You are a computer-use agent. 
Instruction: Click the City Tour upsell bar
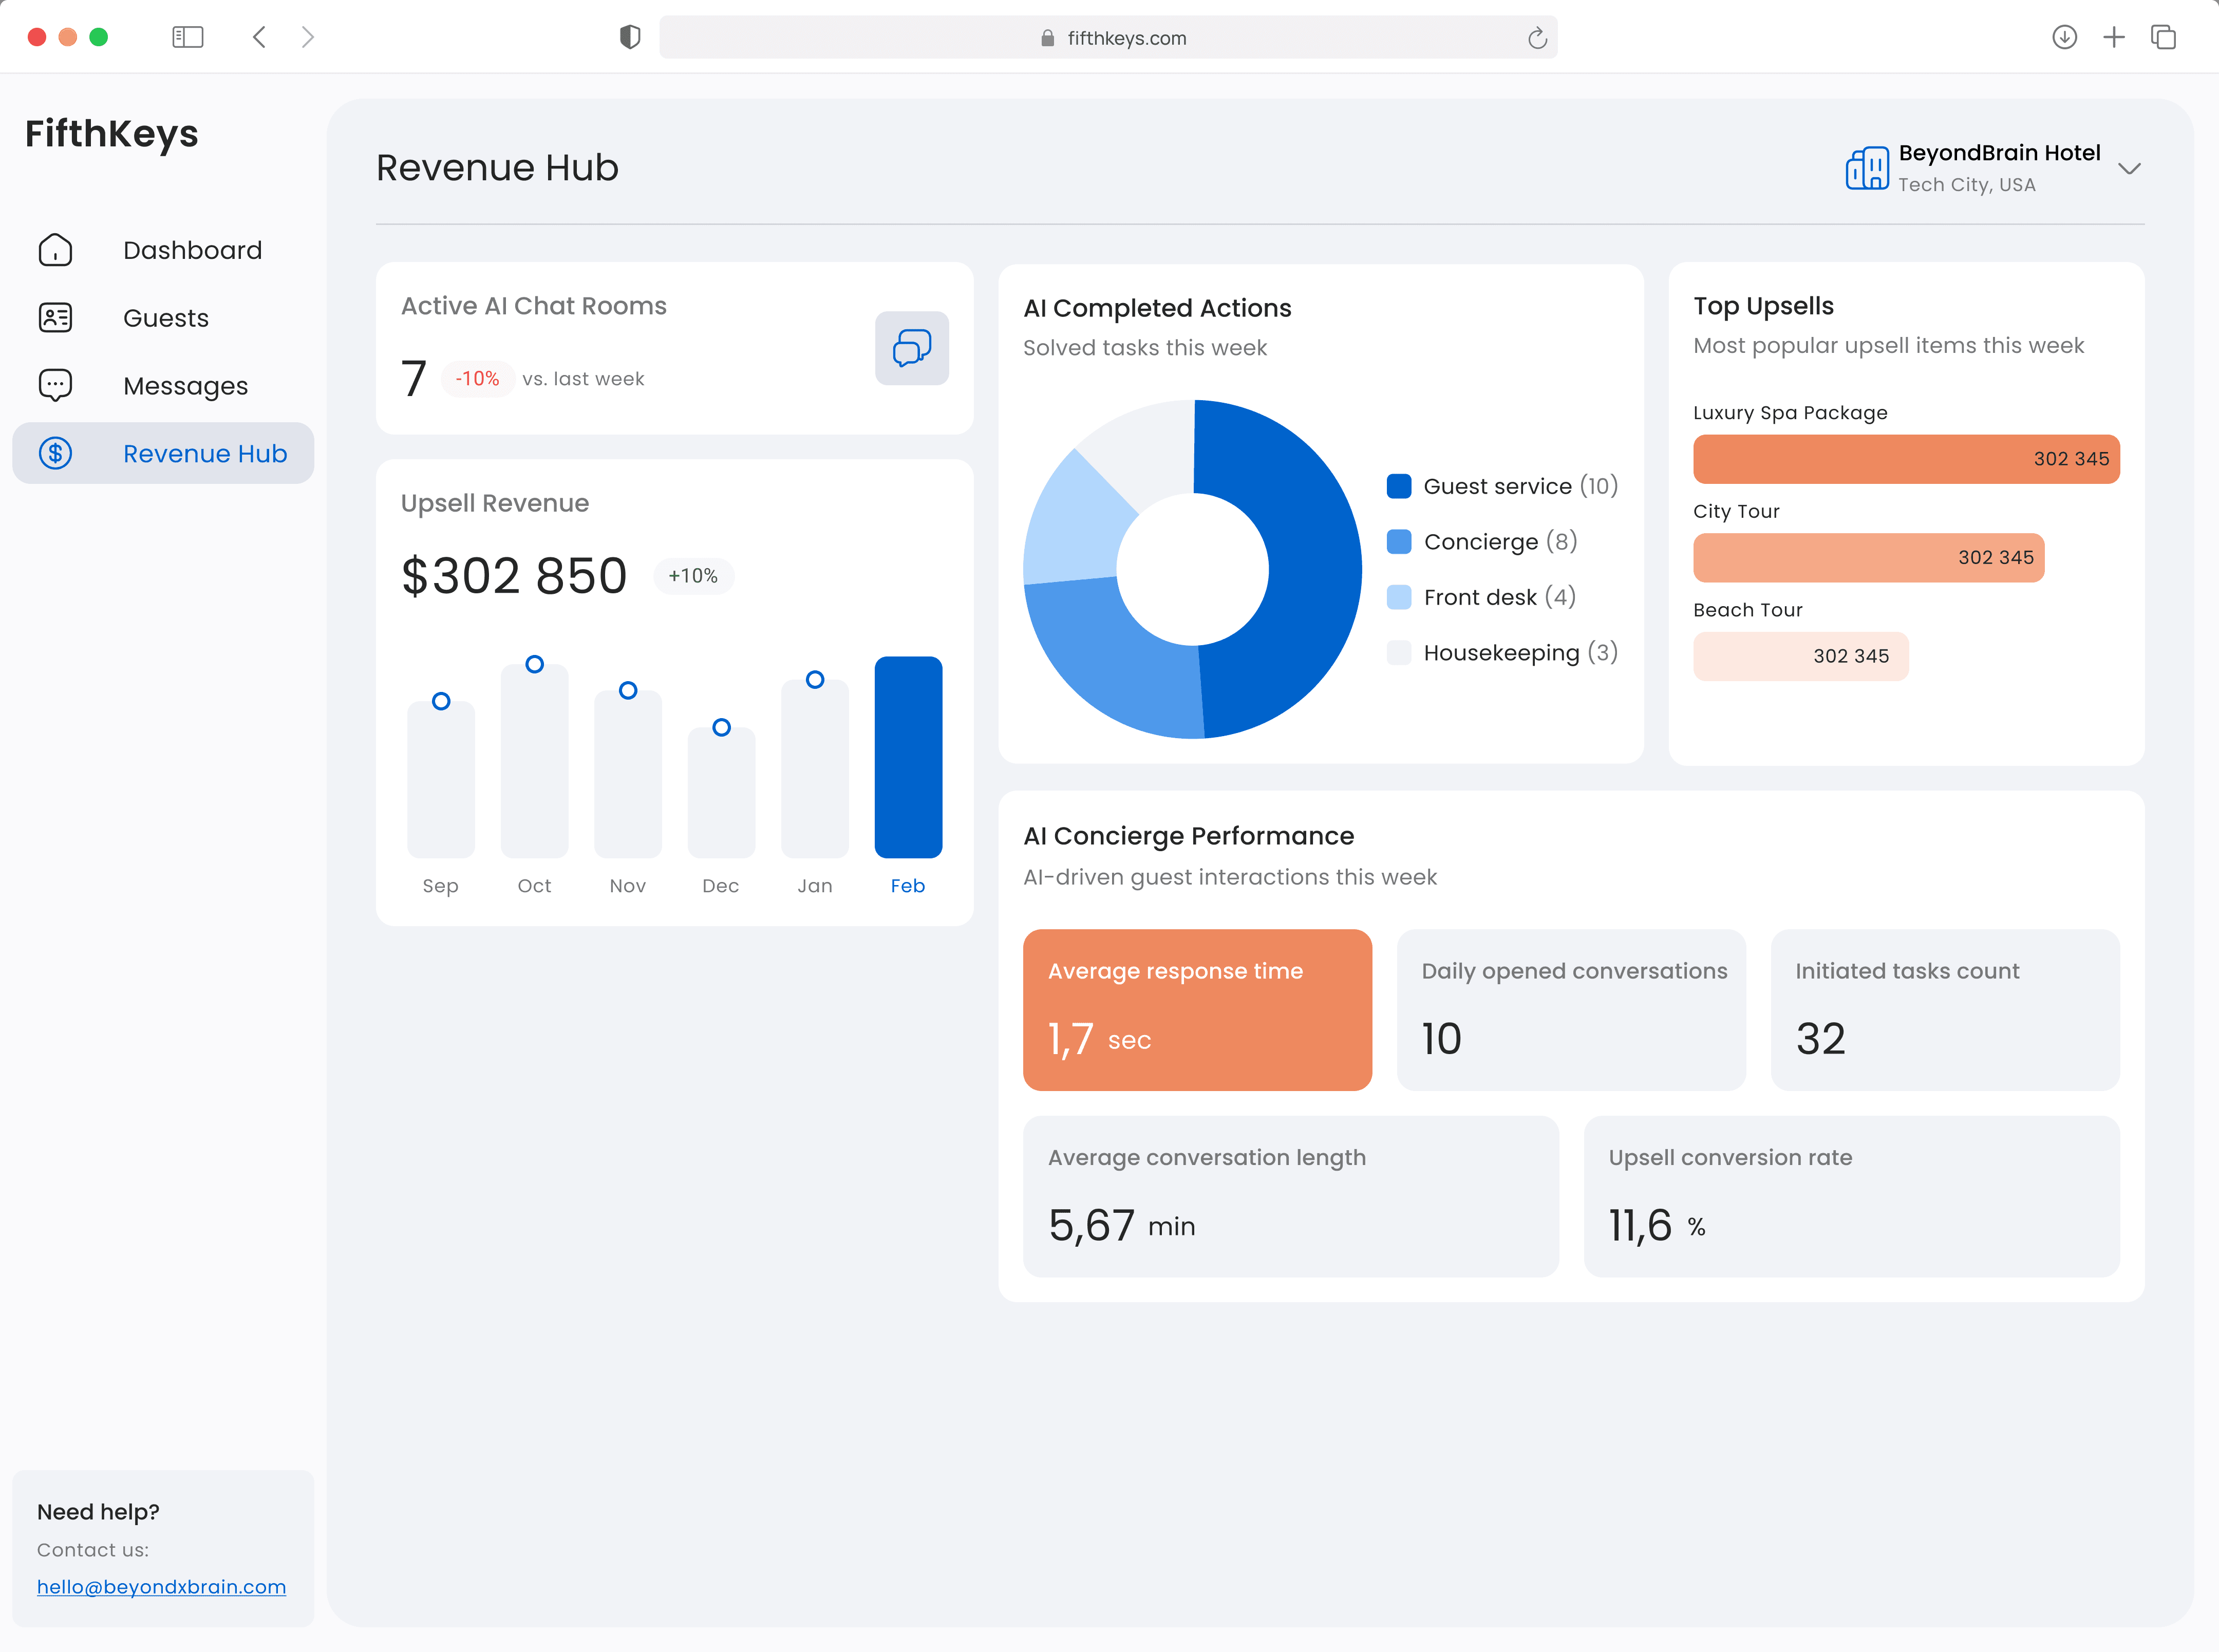[1868, 557]
